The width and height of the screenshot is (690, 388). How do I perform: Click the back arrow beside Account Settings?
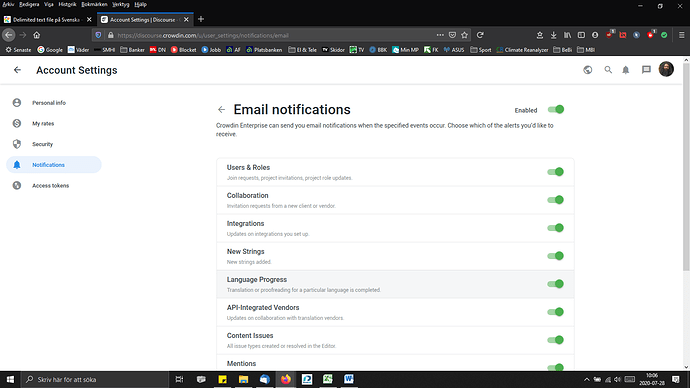[17, 70]
